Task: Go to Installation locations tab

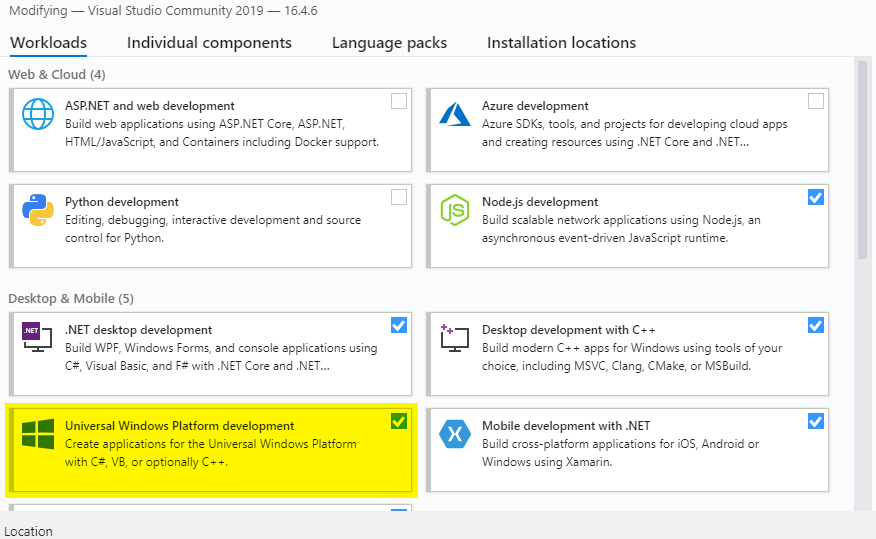Action: (561, 43)
